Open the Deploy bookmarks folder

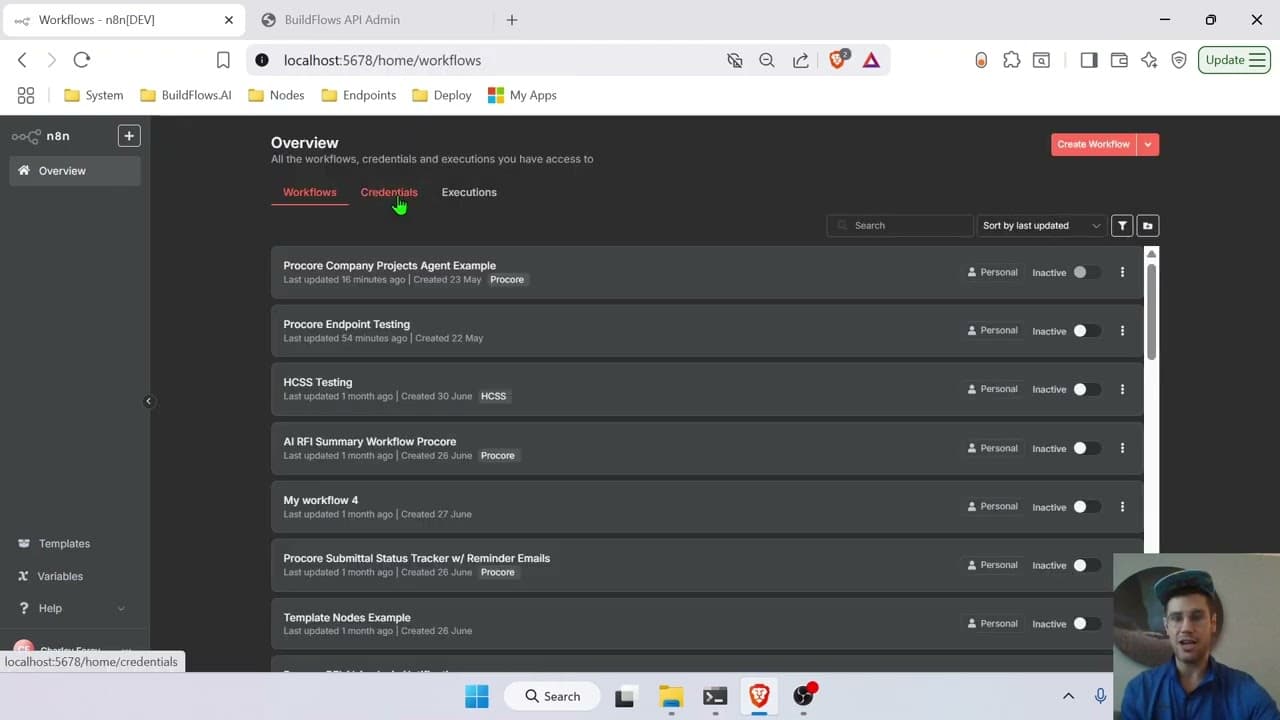point(441,95)
